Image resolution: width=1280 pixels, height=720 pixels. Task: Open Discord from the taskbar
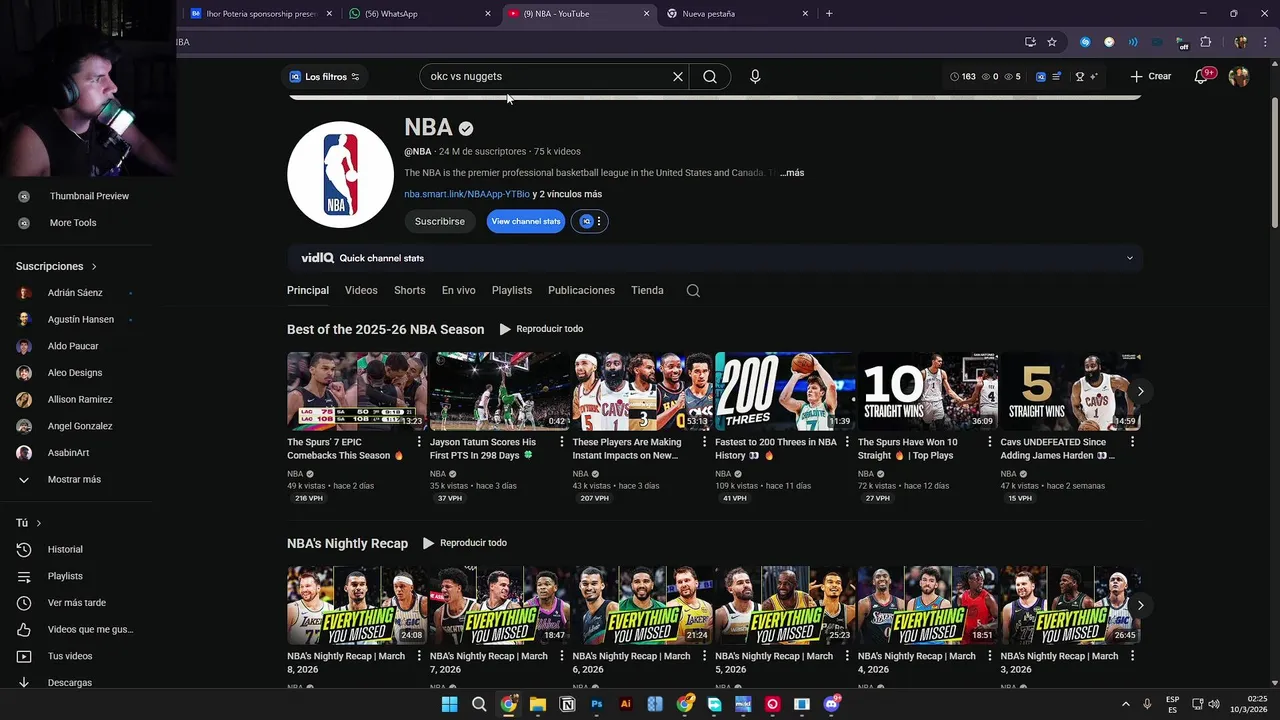point(831,704)
